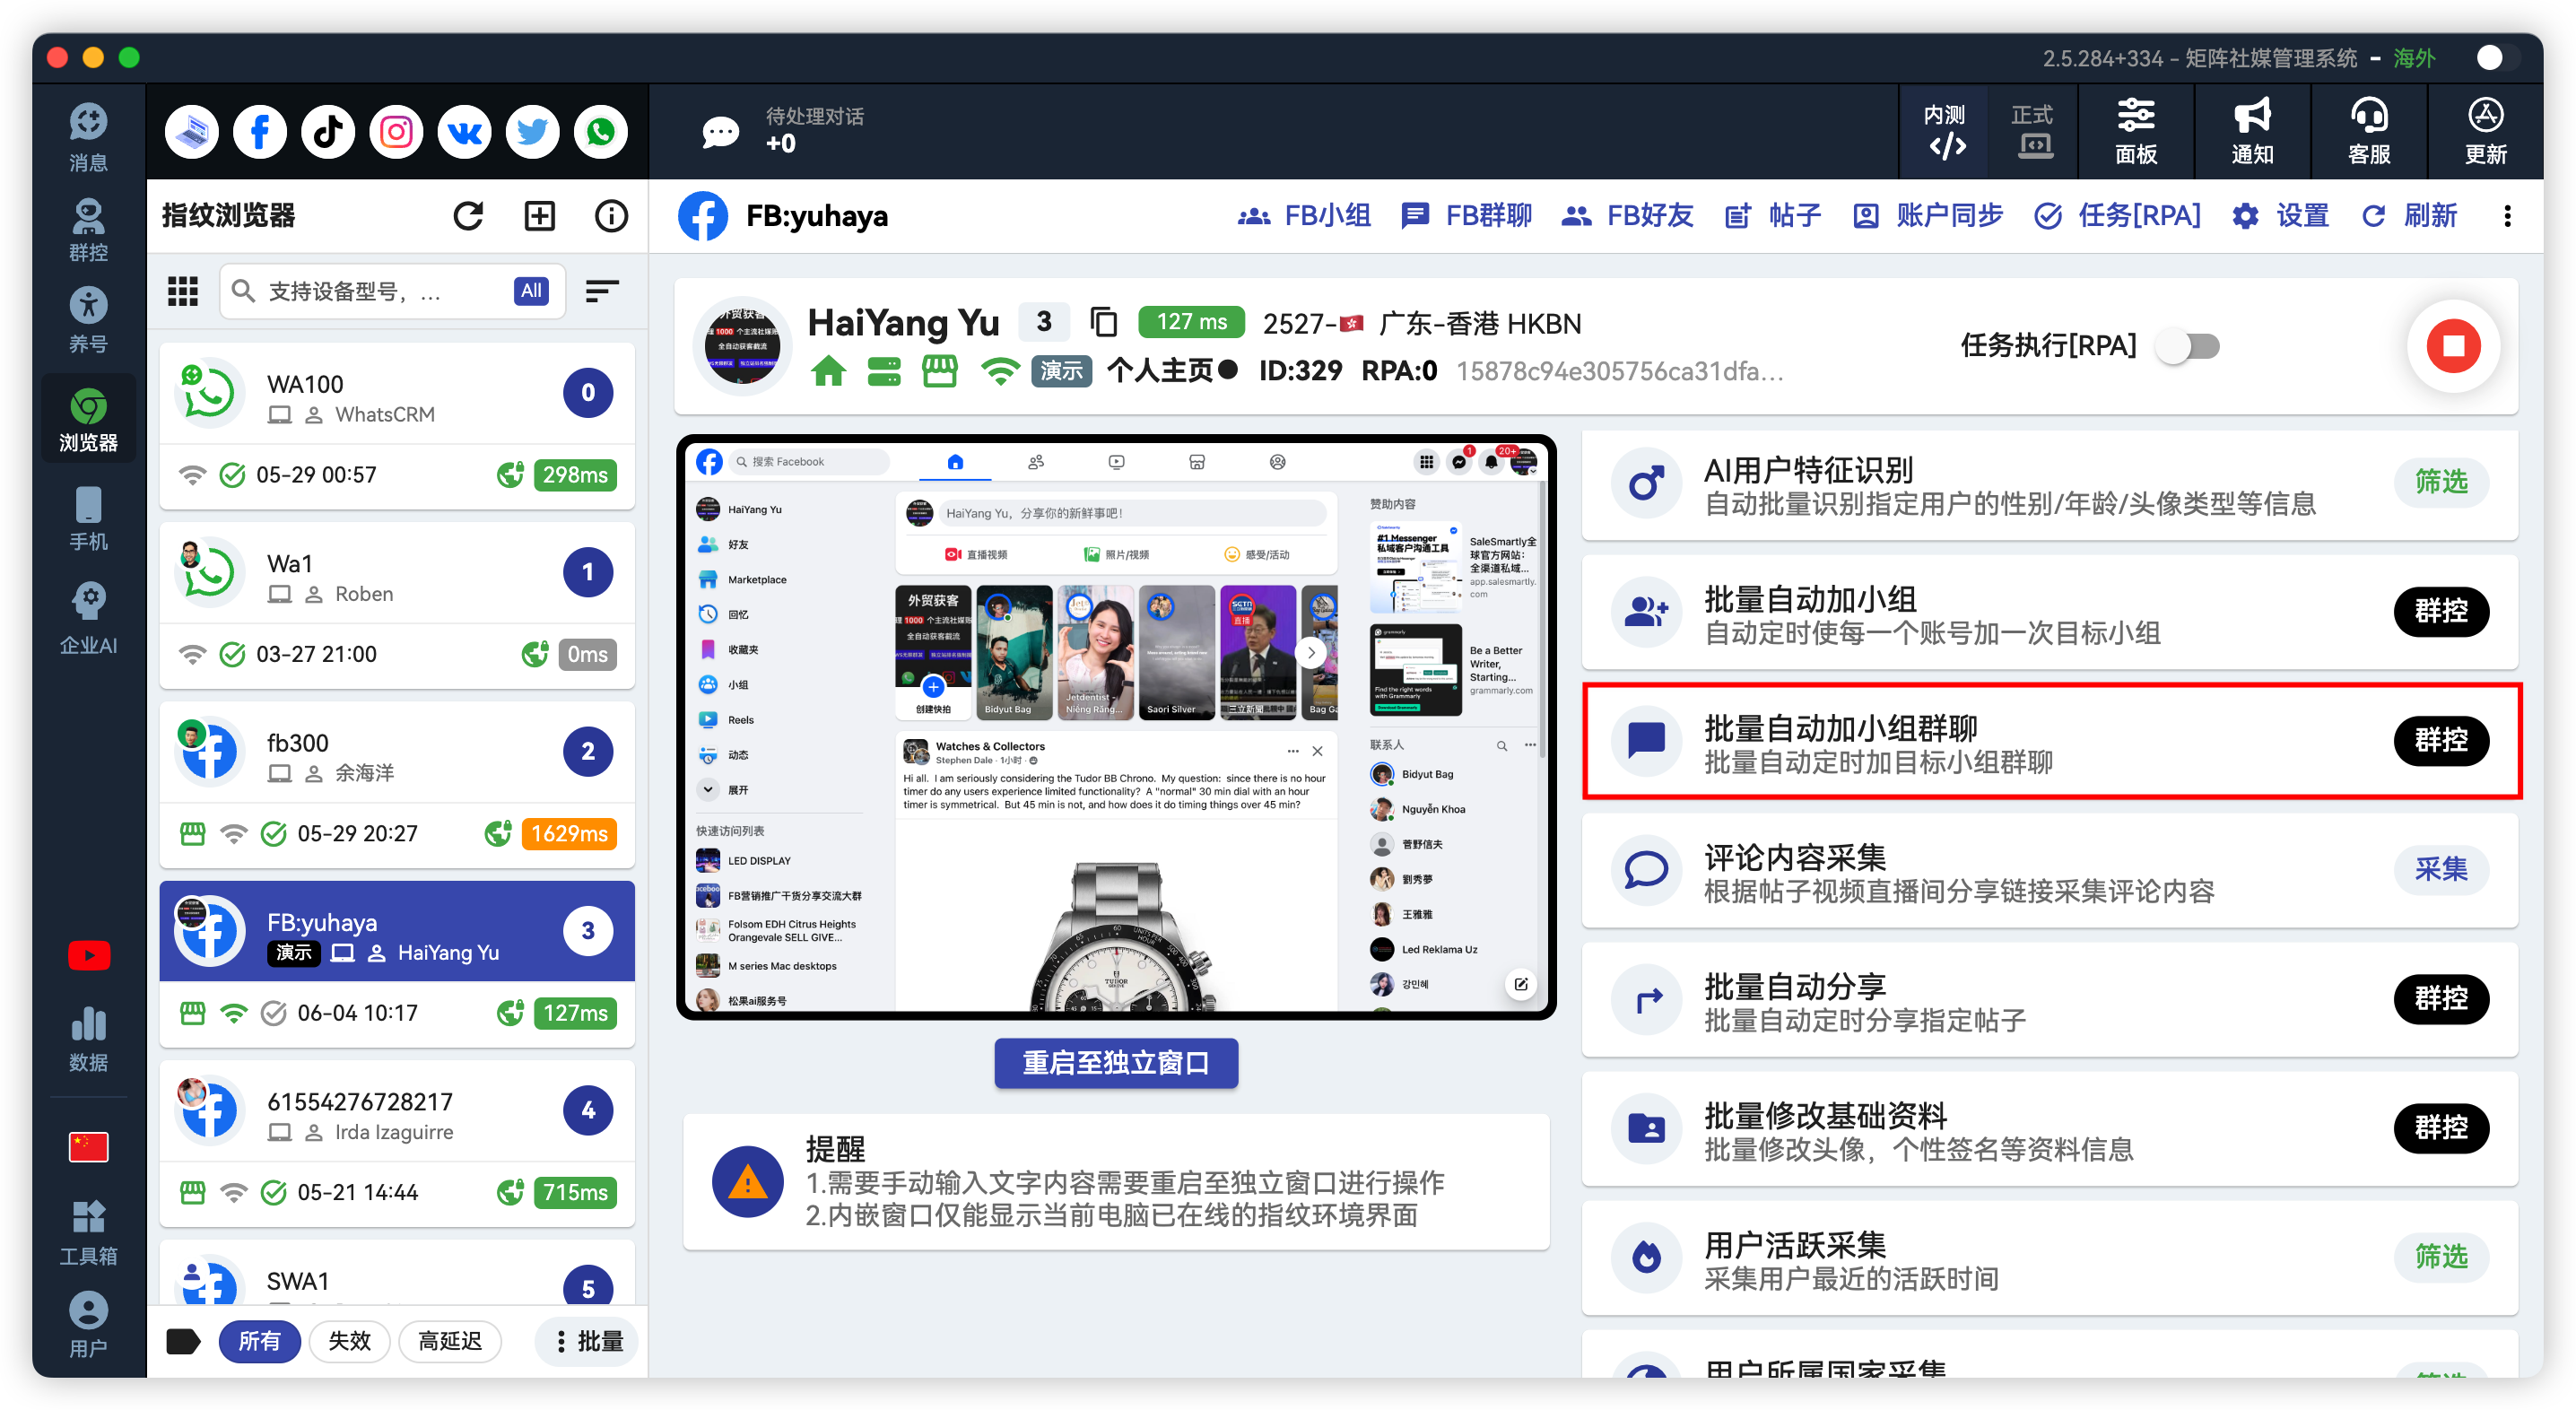The width and height of the screenshot is (2576, 1410).
Task: Click the red stop button
Action: point(2453,346)
